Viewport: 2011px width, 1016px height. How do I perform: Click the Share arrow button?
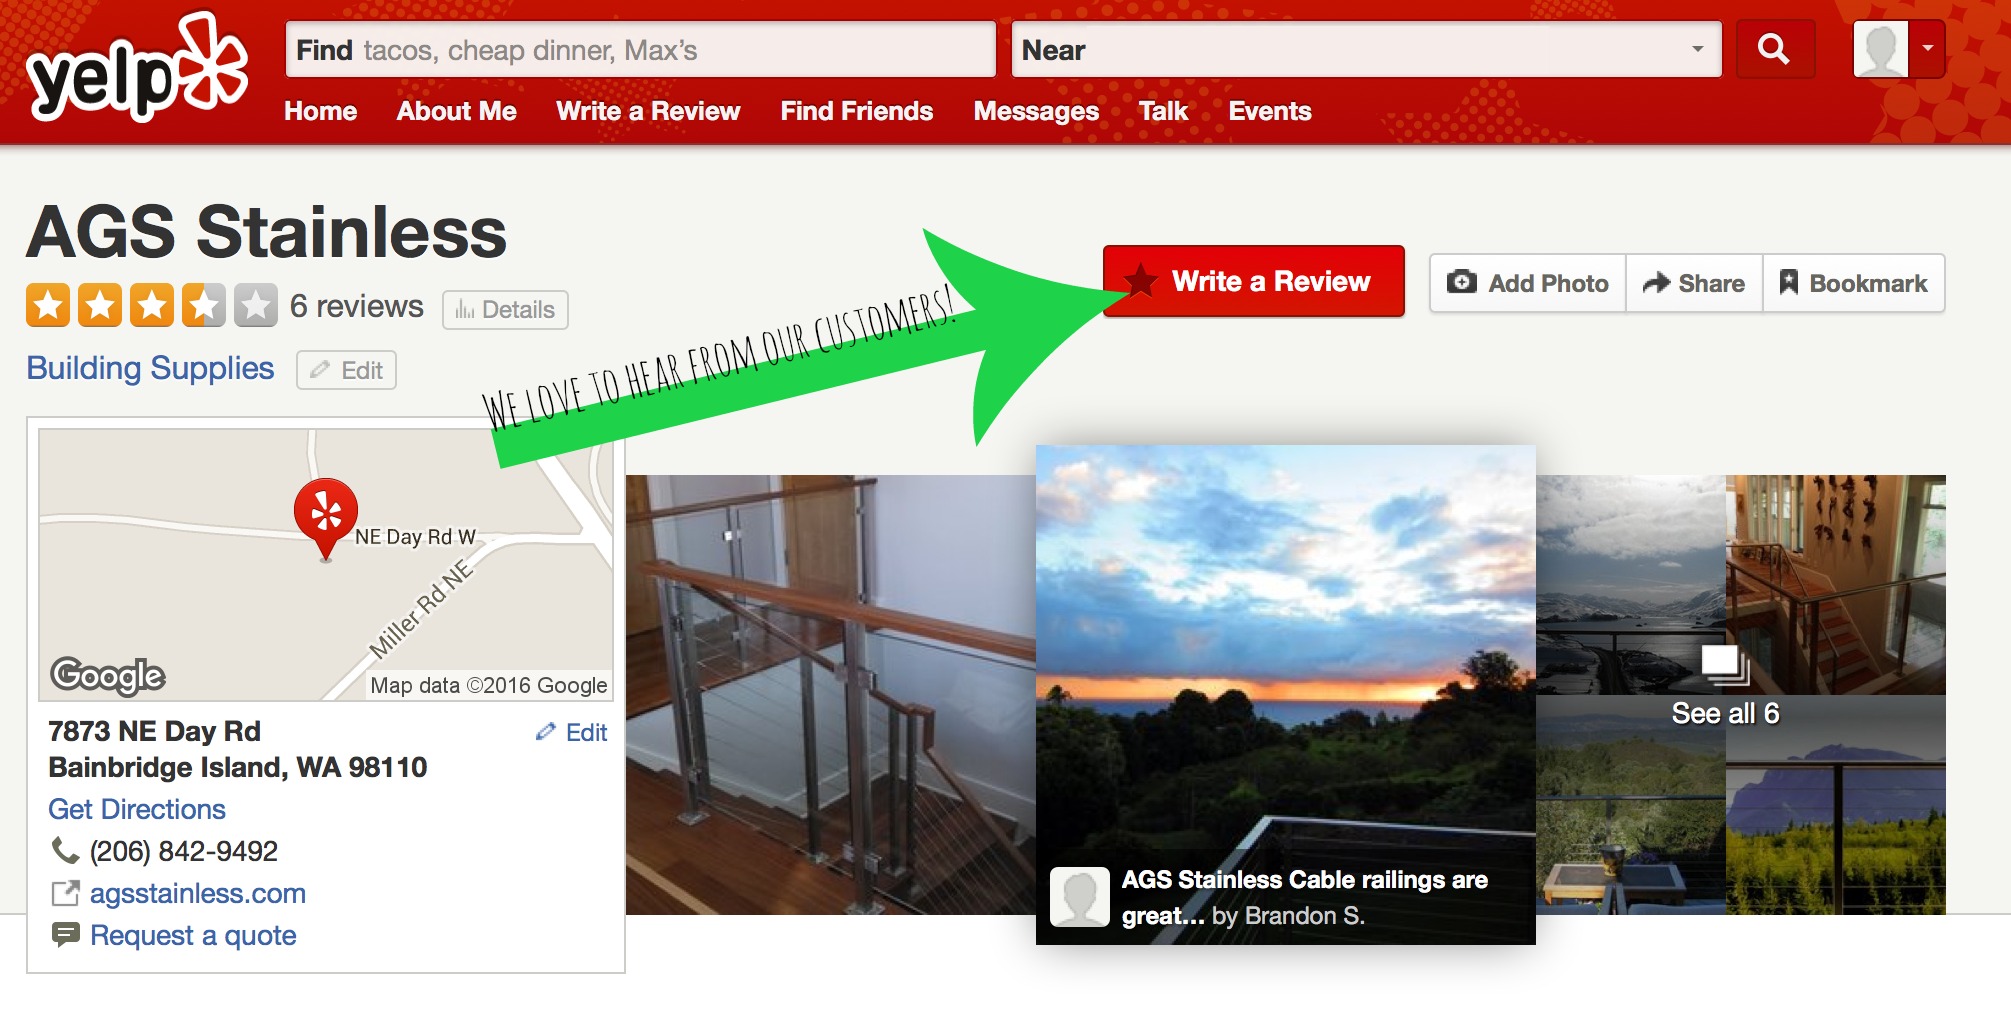click(x=1694, y=284)
